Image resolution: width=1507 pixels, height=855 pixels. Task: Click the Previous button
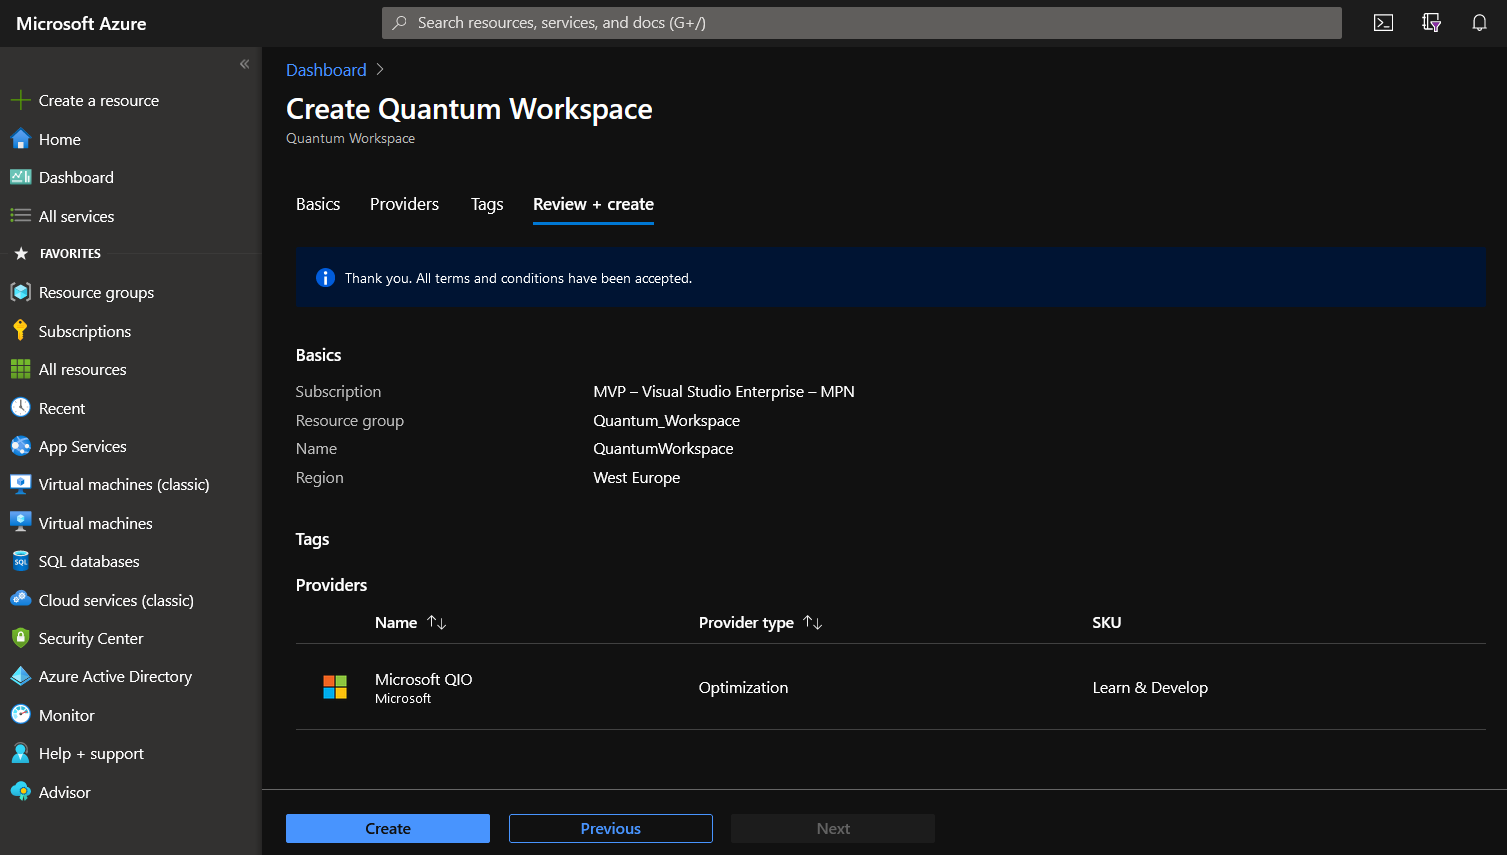[x=611, y=828]
